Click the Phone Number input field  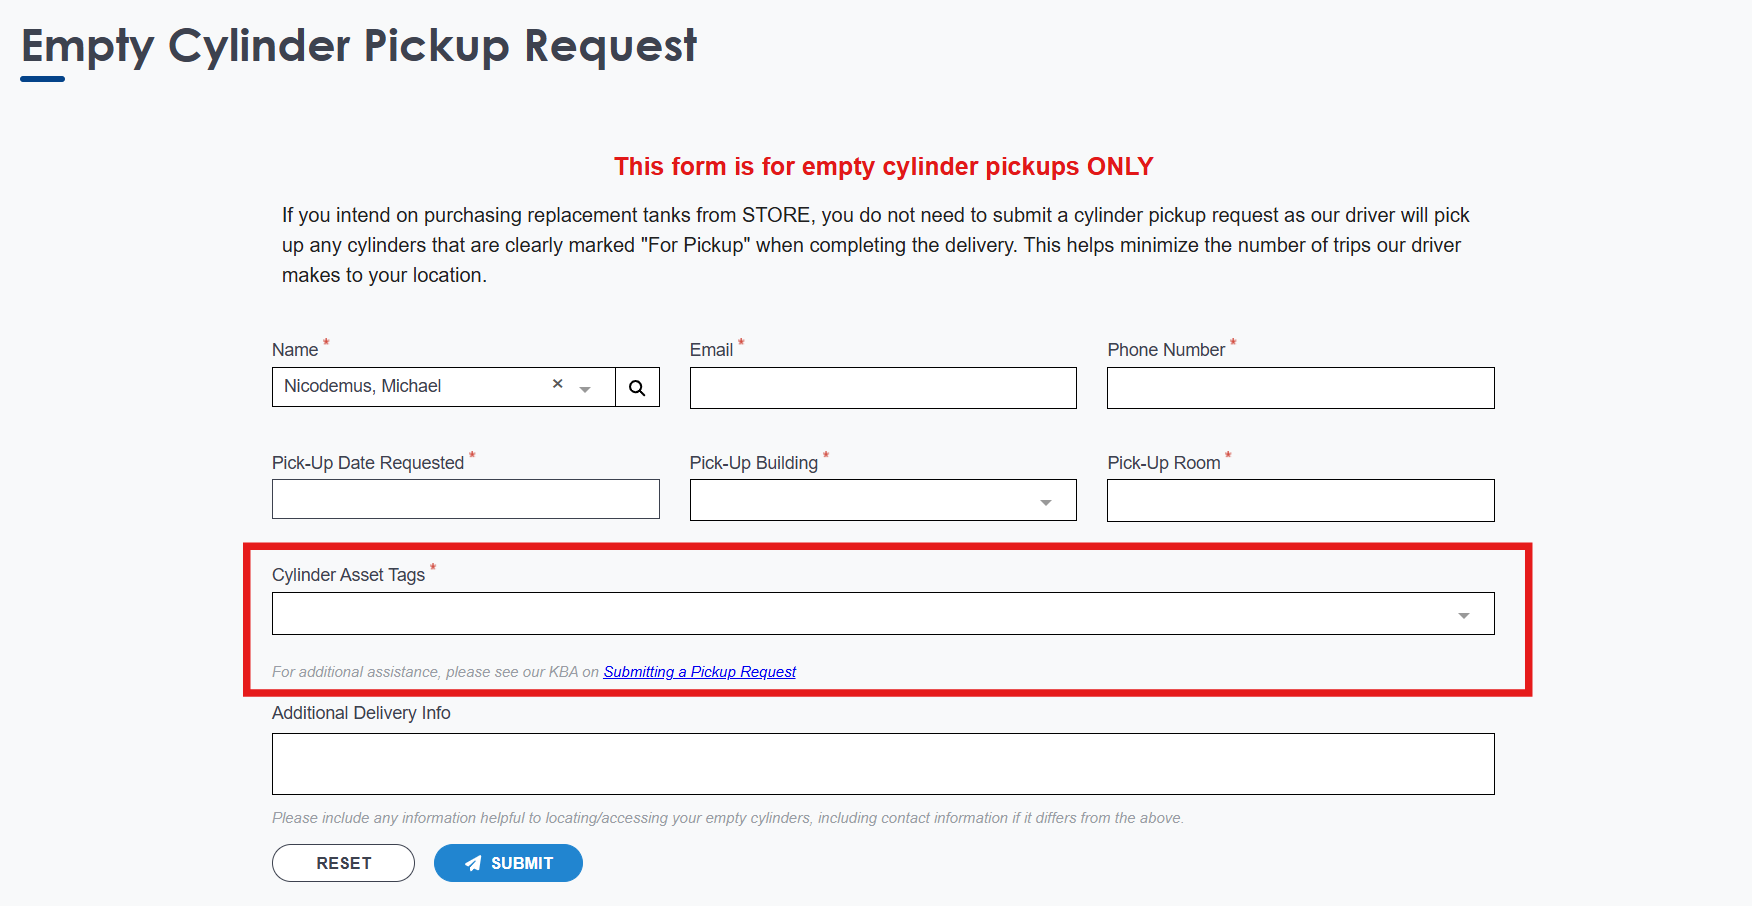pyautogui.click(x=1300, y=388)
